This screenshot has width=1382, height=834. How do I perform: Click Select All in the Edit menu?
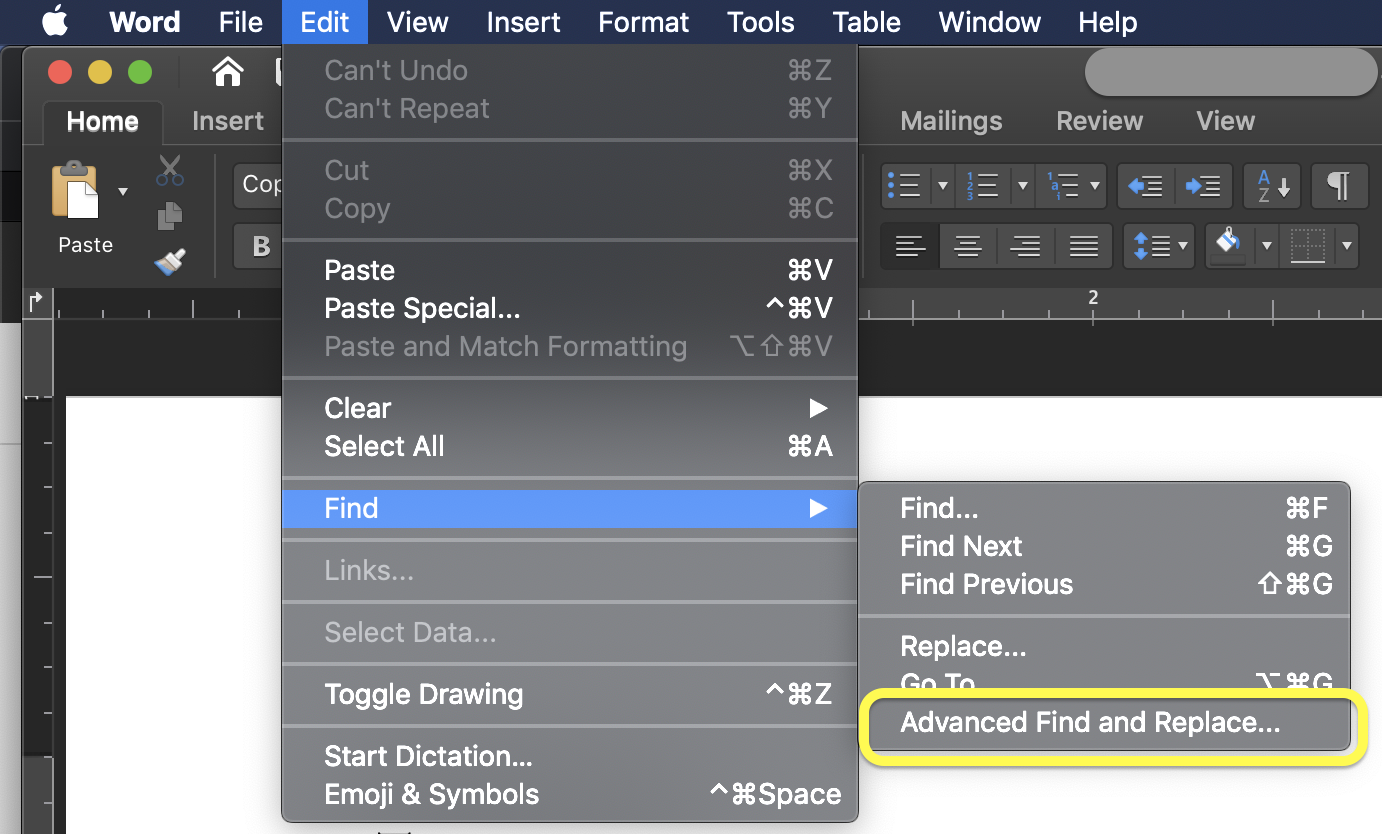tap(384, 446)
